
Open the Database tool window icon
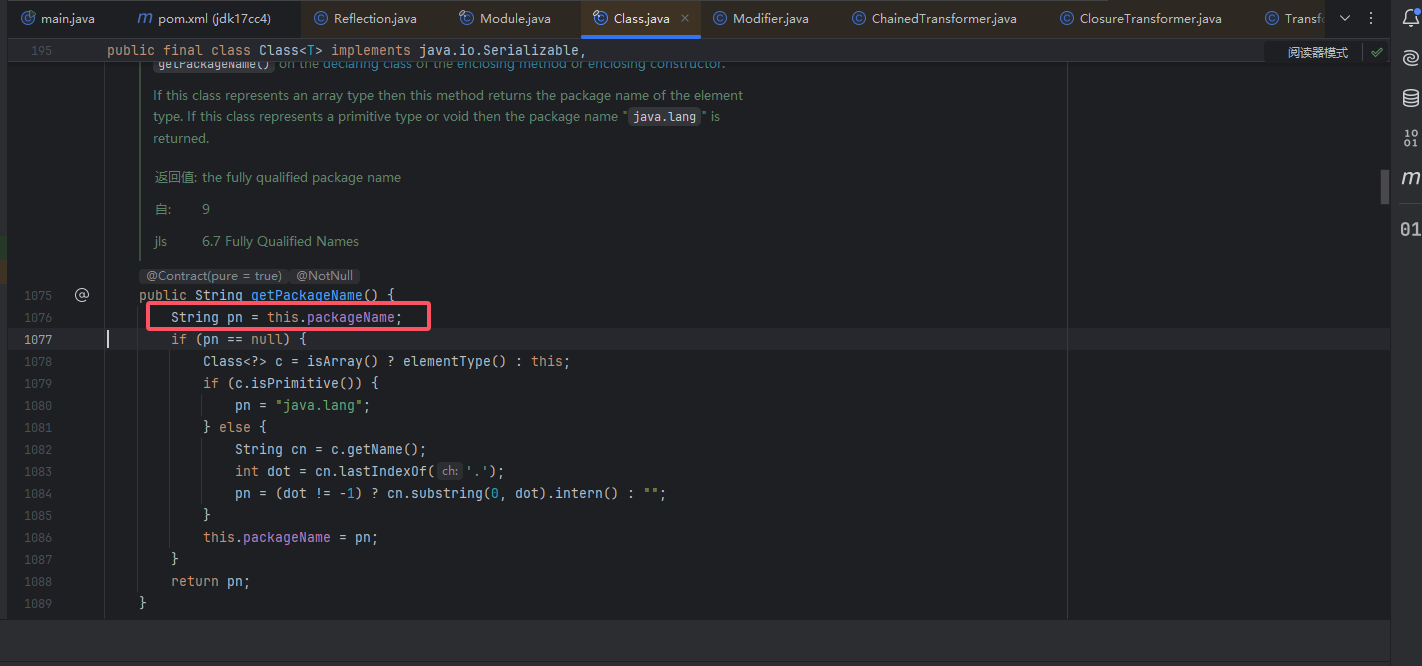pos(1410,98)
